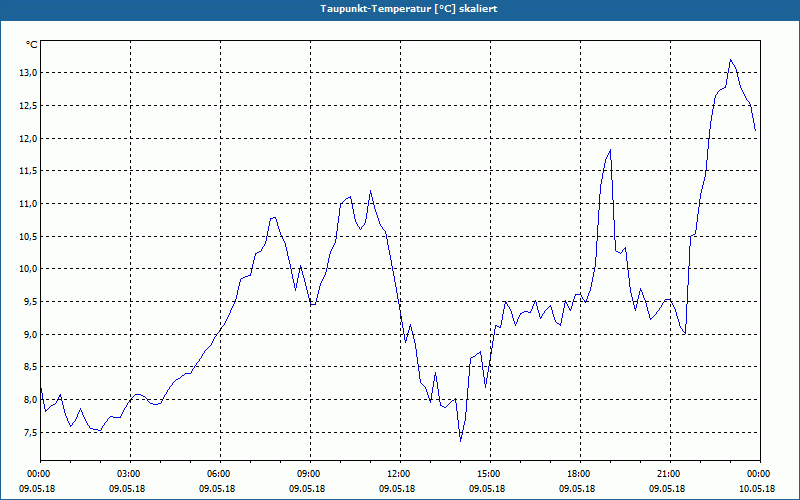Click the 11,5 y-axis value
Image resolution: width=800 pixels, height=500 pixels.
pyautogui.click(x=29, y=171)
